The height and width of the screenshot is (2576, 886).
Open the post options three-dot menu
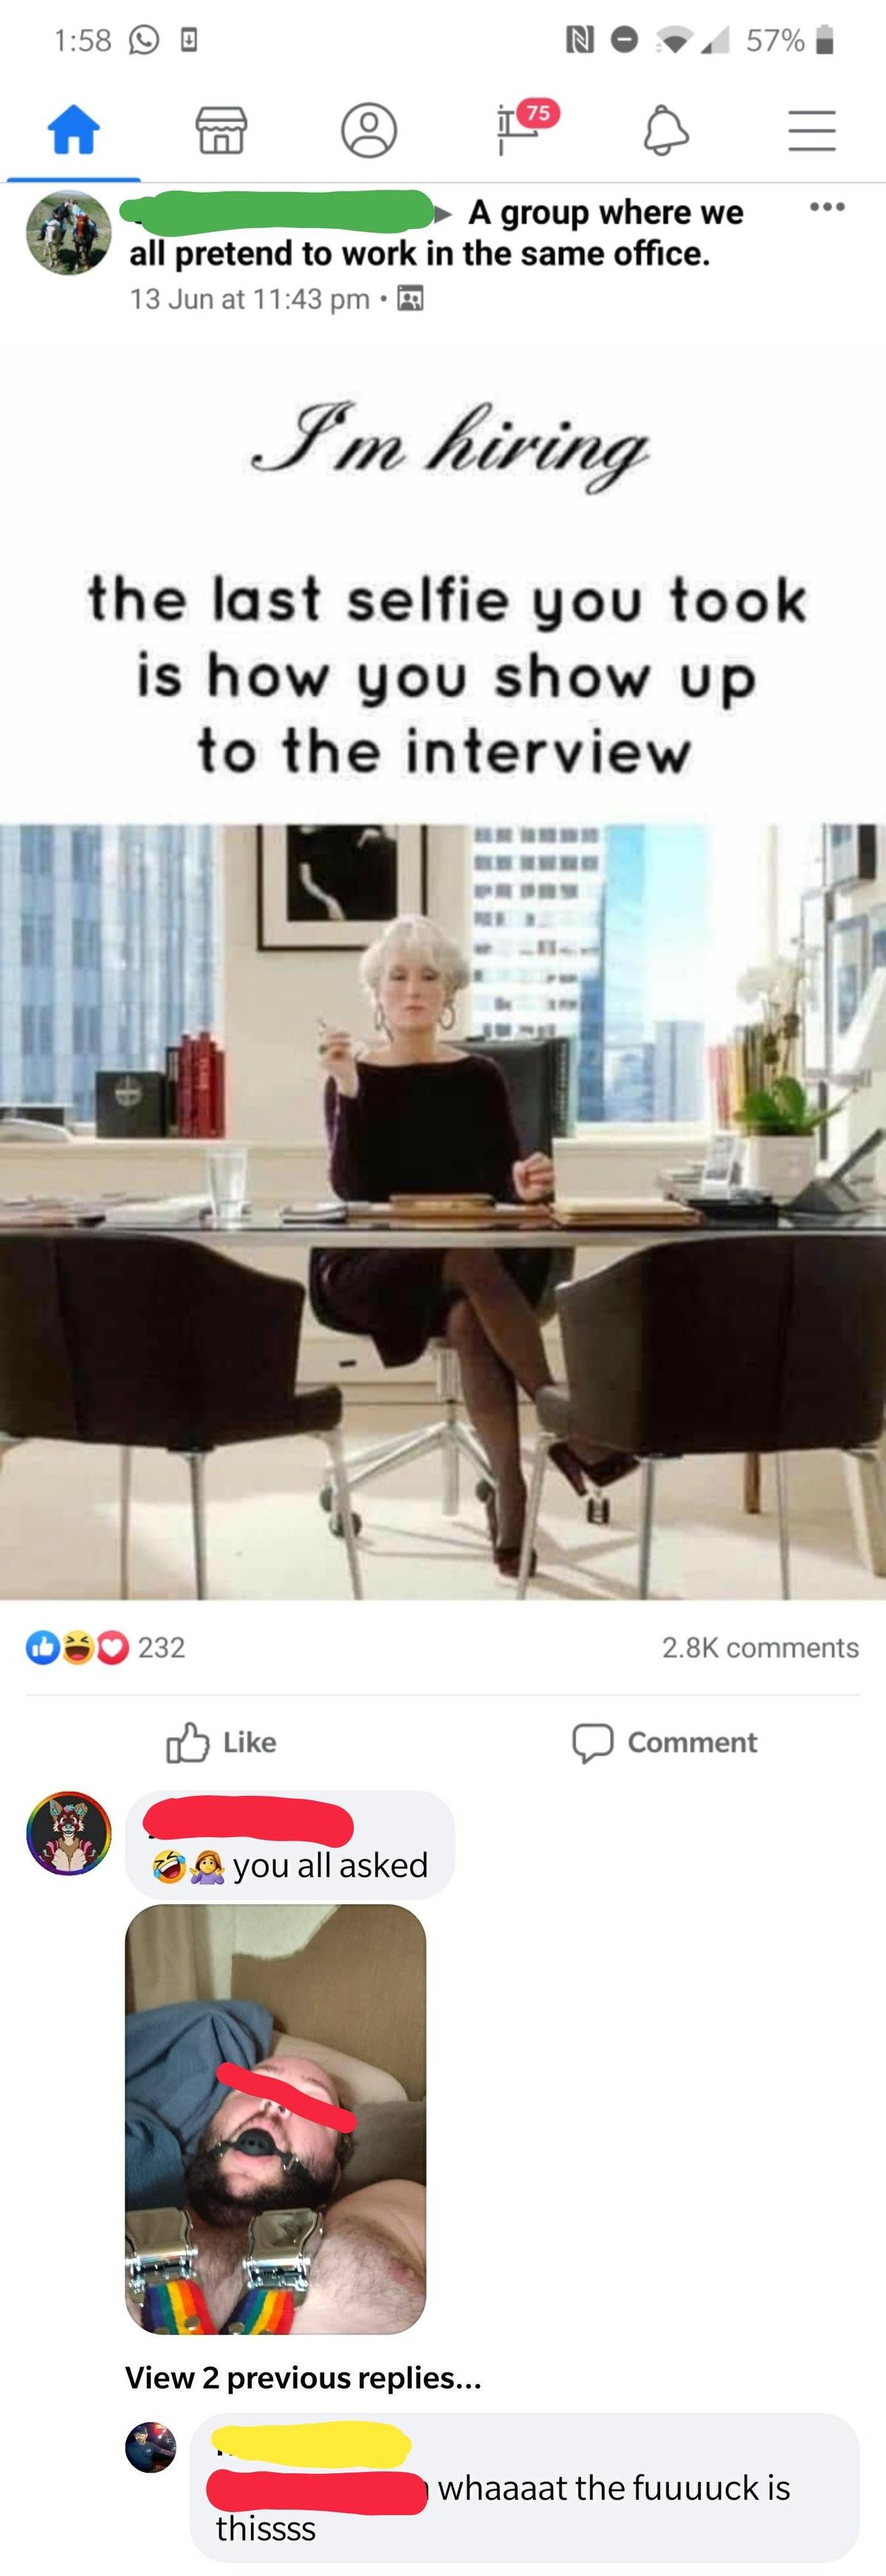pos(827,207)
